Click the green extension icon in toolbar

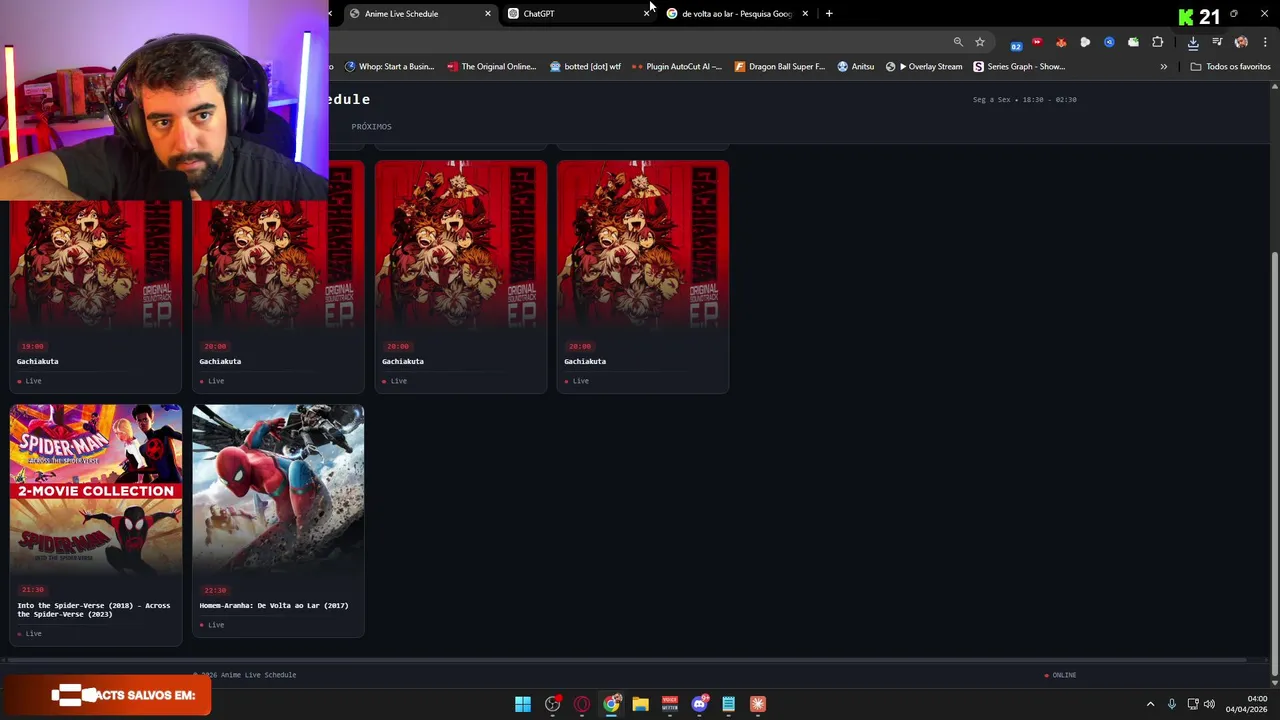pos(1133,42)
